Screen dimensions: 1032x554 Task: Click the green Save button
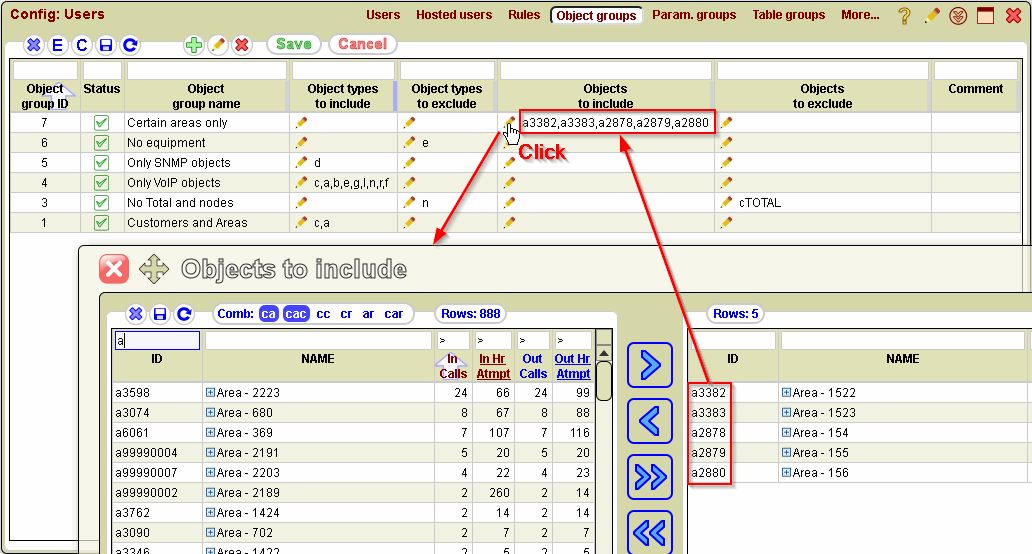click(294, 44)
